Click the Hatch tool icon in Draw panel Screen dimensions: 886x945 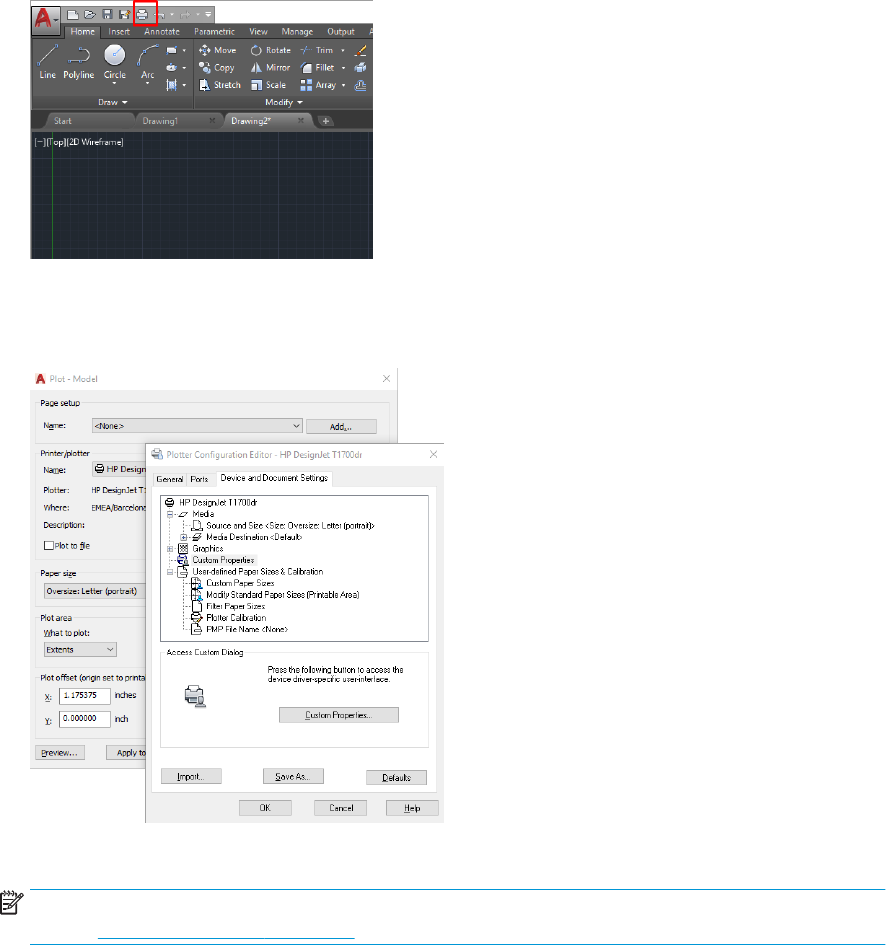click(x=172, y=85)
